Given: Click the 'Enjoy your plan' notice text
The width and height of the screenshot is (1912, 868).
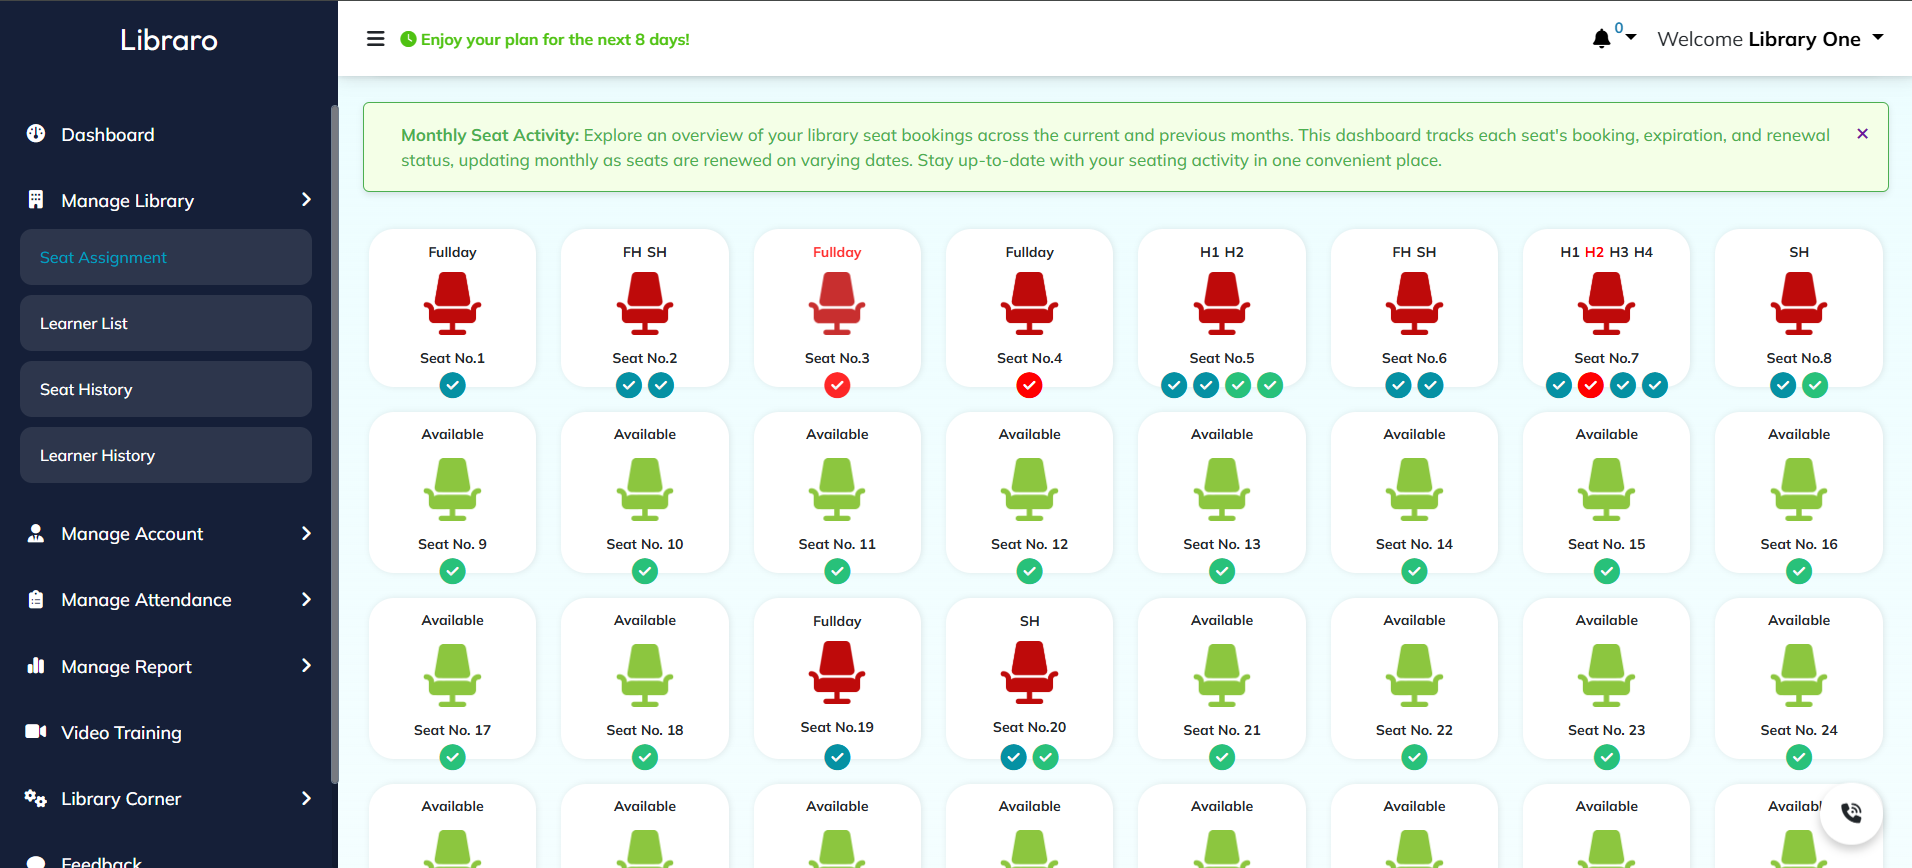Looking at the screenshot, I should tap(555, 39).
